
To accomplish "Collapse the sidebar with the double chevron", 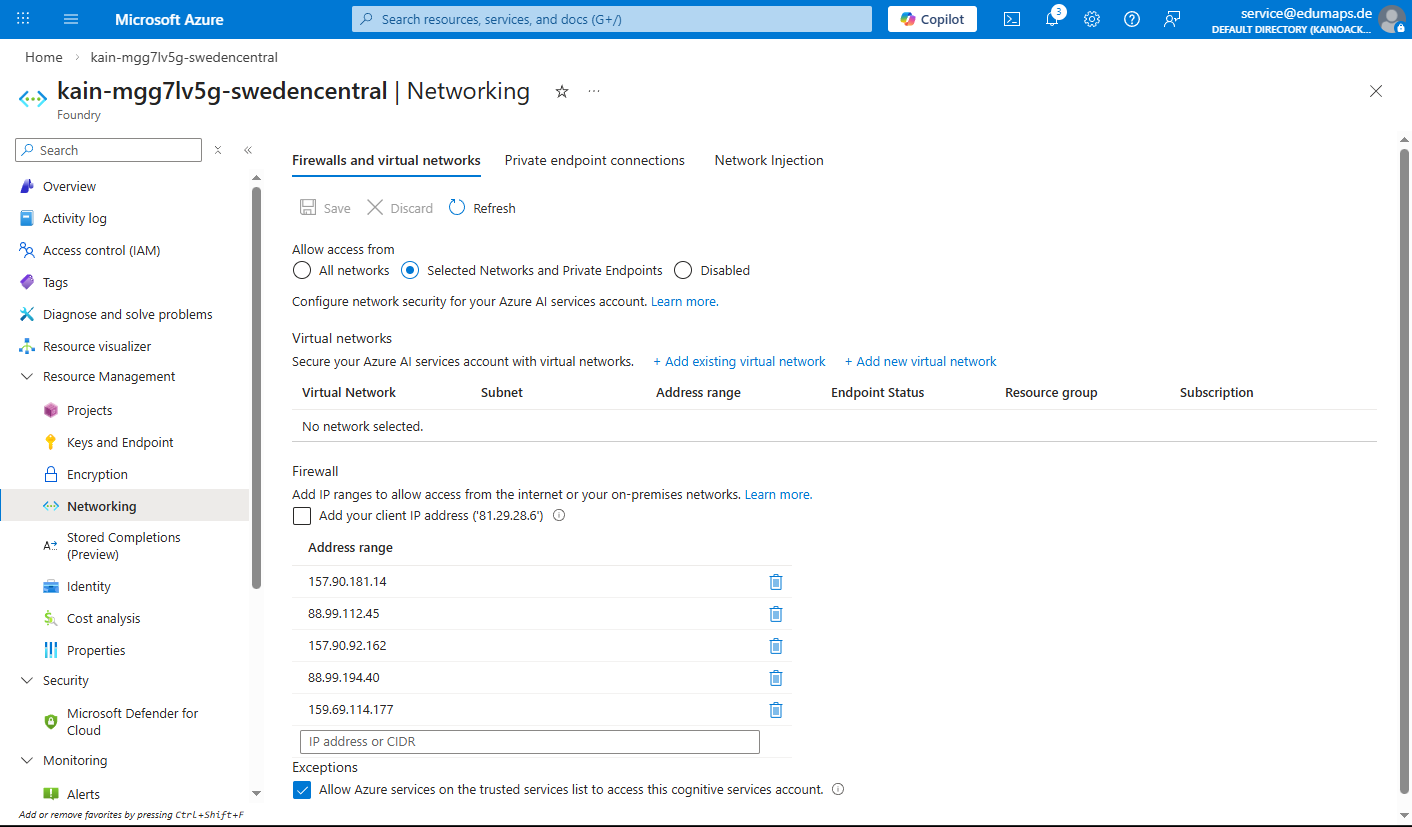I will pos(248,150).
